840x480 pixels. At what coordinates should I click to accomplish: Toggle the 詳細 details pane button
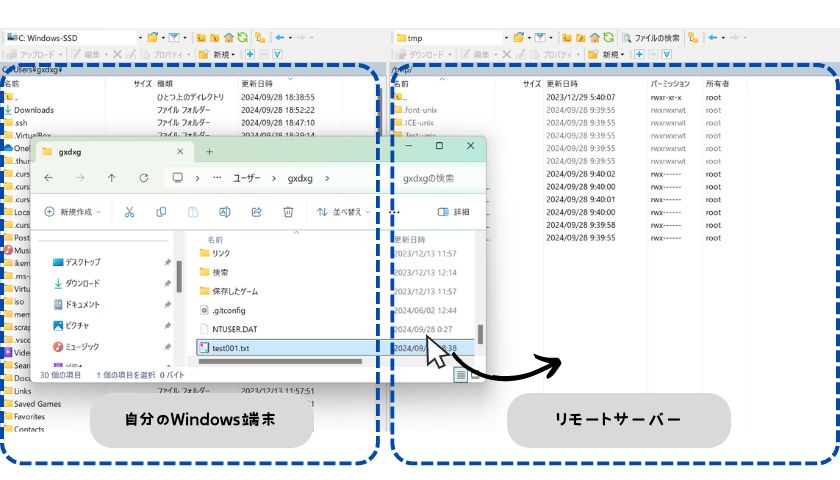[454, 212]
